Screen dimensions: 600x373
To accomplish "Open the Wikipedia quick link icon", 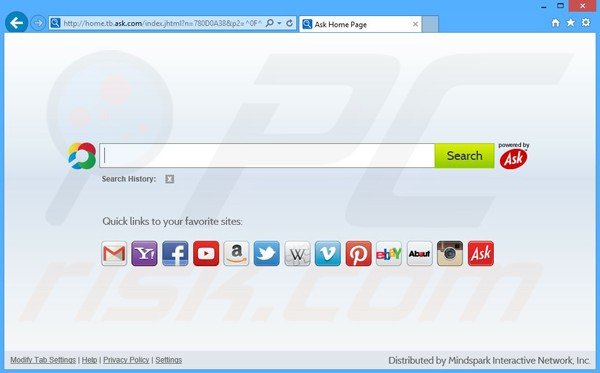I will pos(297,253).
